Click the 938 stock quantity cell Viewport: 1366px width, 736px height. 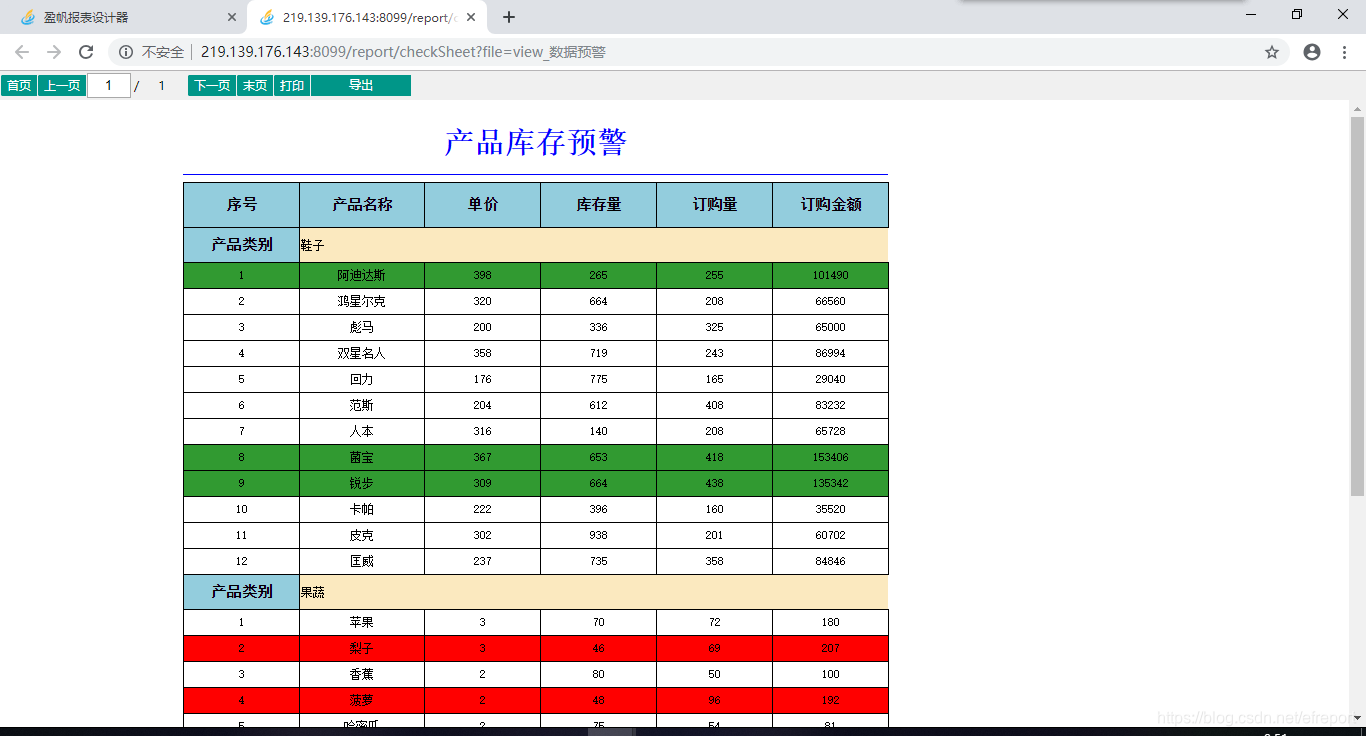[598, 535]
